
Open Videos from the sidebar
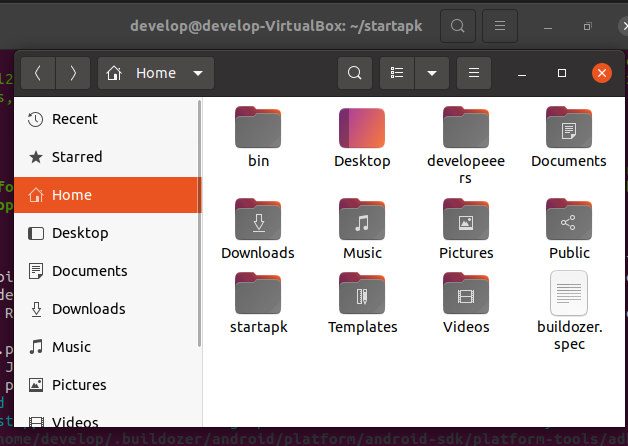[107, 420]
